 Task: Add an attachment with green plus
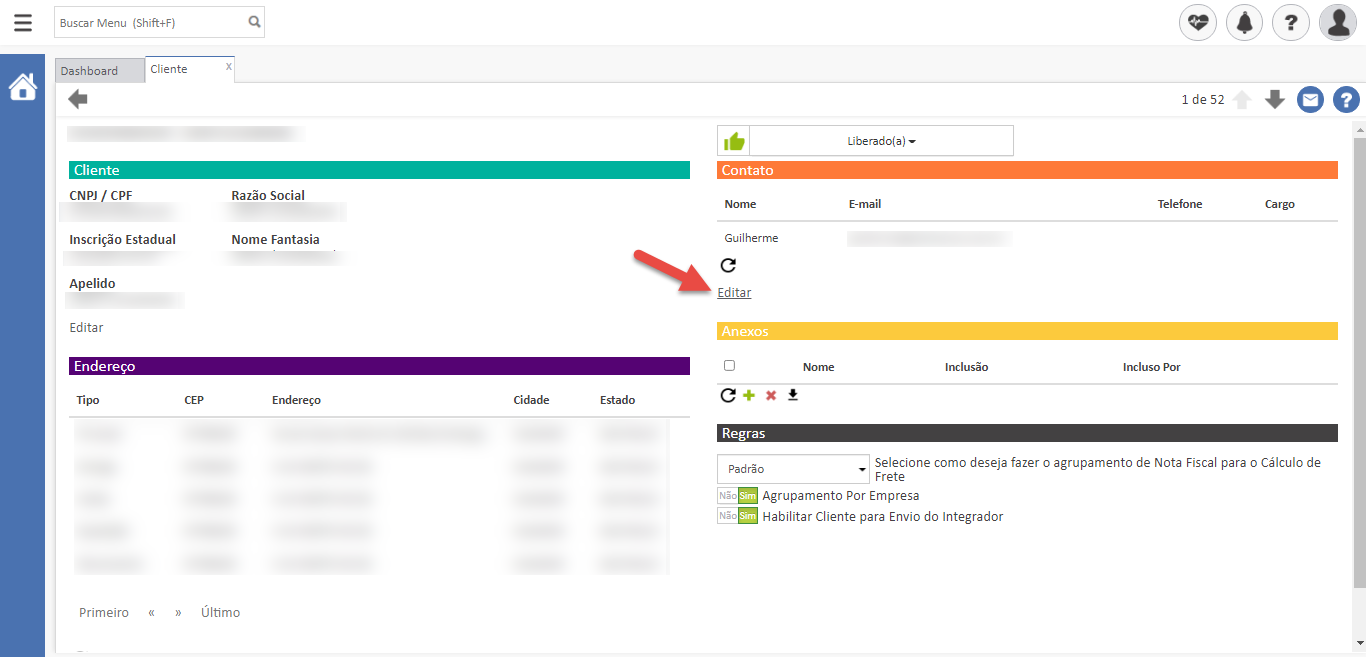click(x=749, y=396)
